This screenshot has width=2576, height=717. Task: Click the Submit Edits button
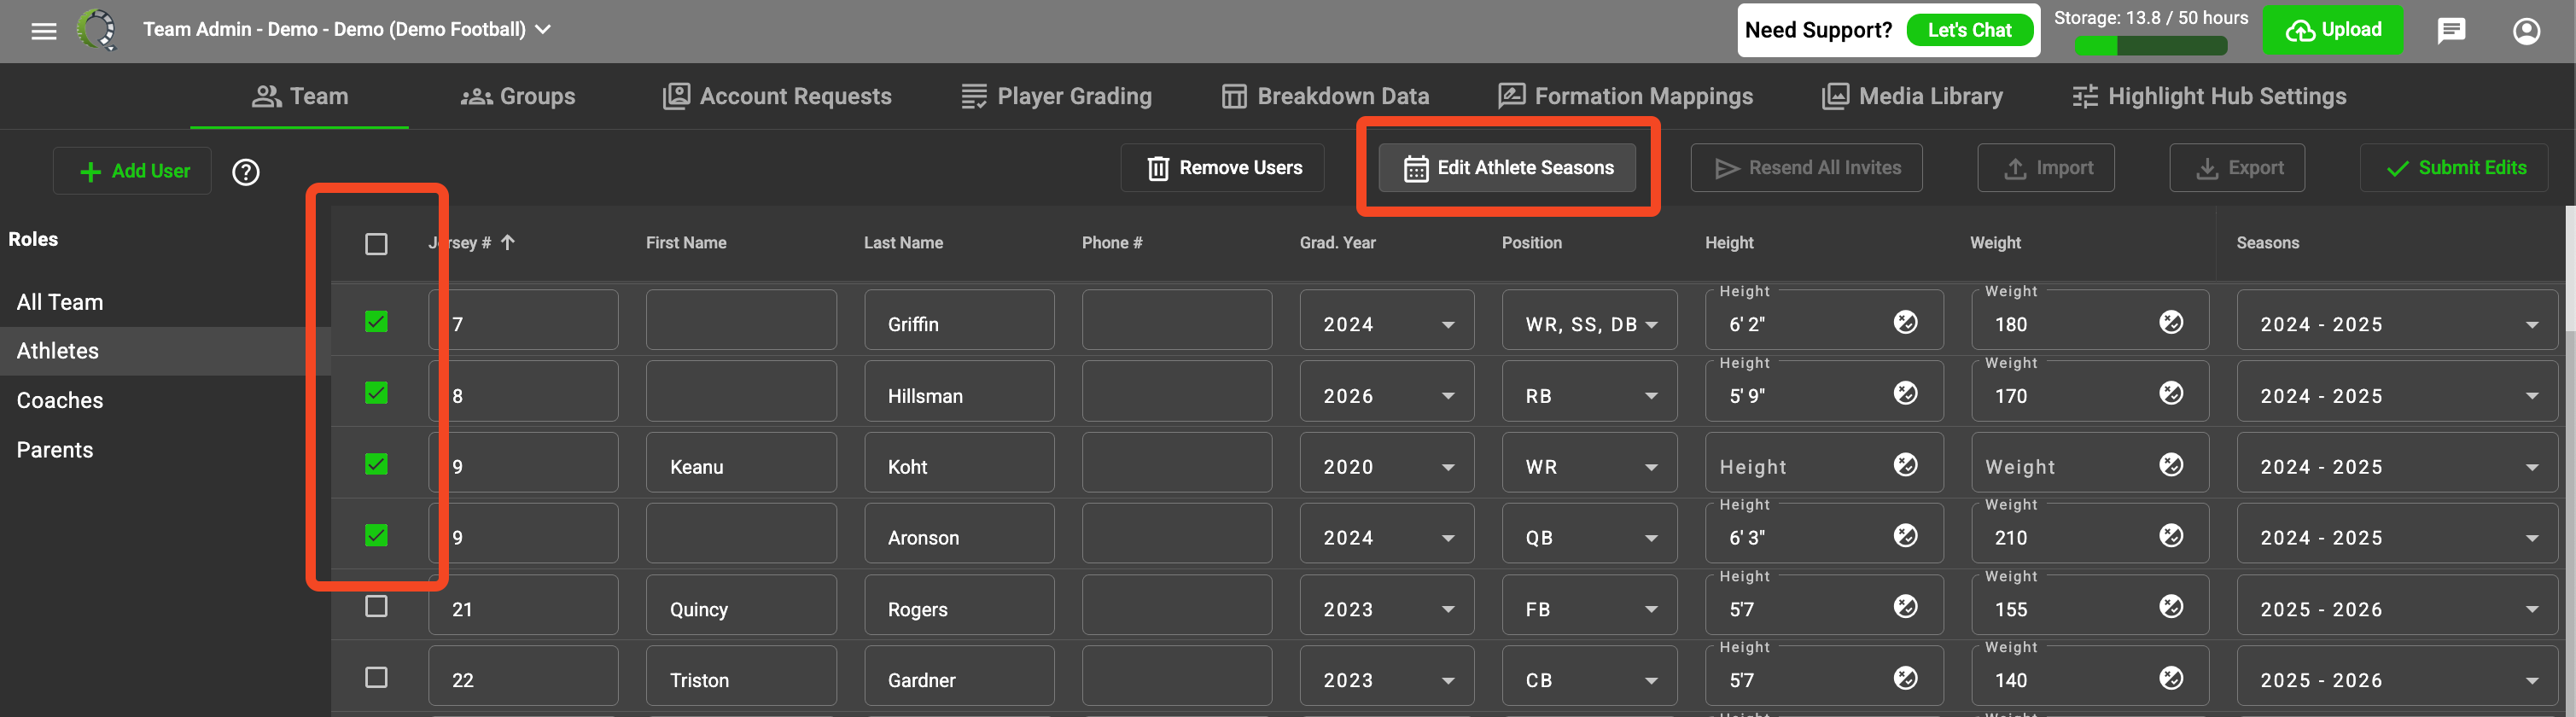point(2454,168)
